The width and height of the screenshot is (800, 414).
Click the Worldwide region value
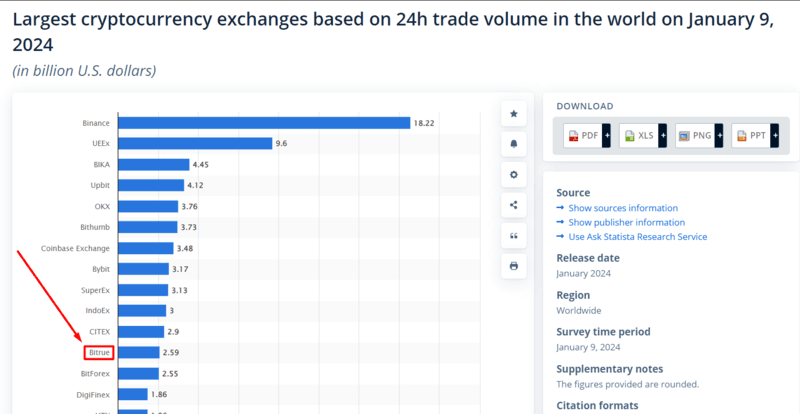(x=579, y=310)
